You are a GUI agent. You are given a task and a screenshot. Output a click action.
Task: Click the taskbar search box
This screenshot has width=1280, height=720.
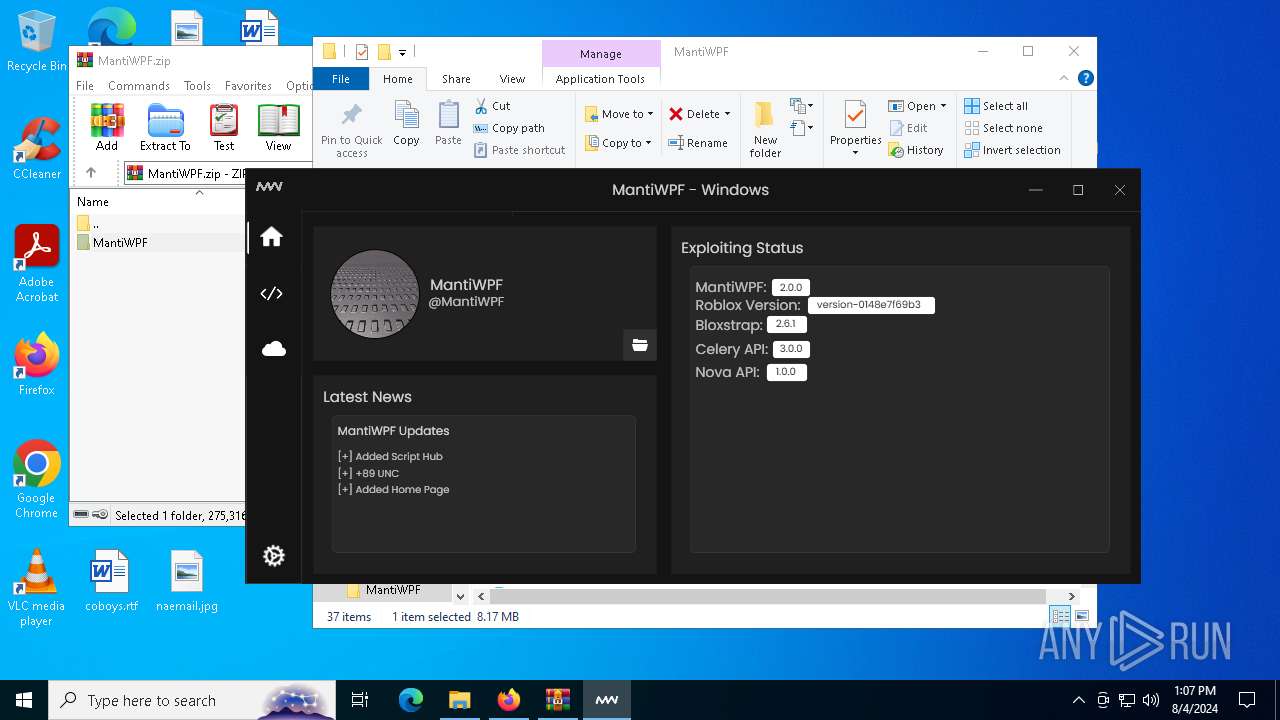coord(192,700)
